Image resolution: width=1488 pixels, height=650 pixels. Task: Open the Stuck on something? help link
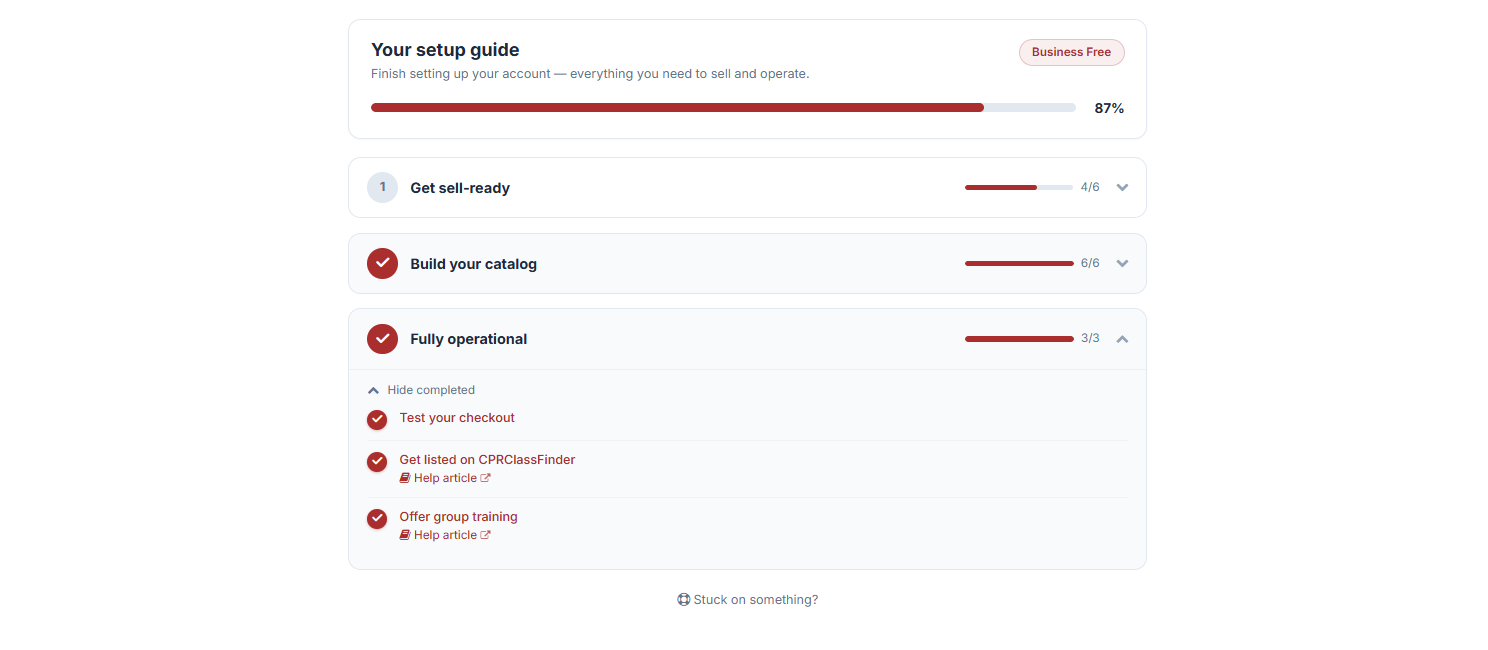pyautogui.click(x=747, y=600)
